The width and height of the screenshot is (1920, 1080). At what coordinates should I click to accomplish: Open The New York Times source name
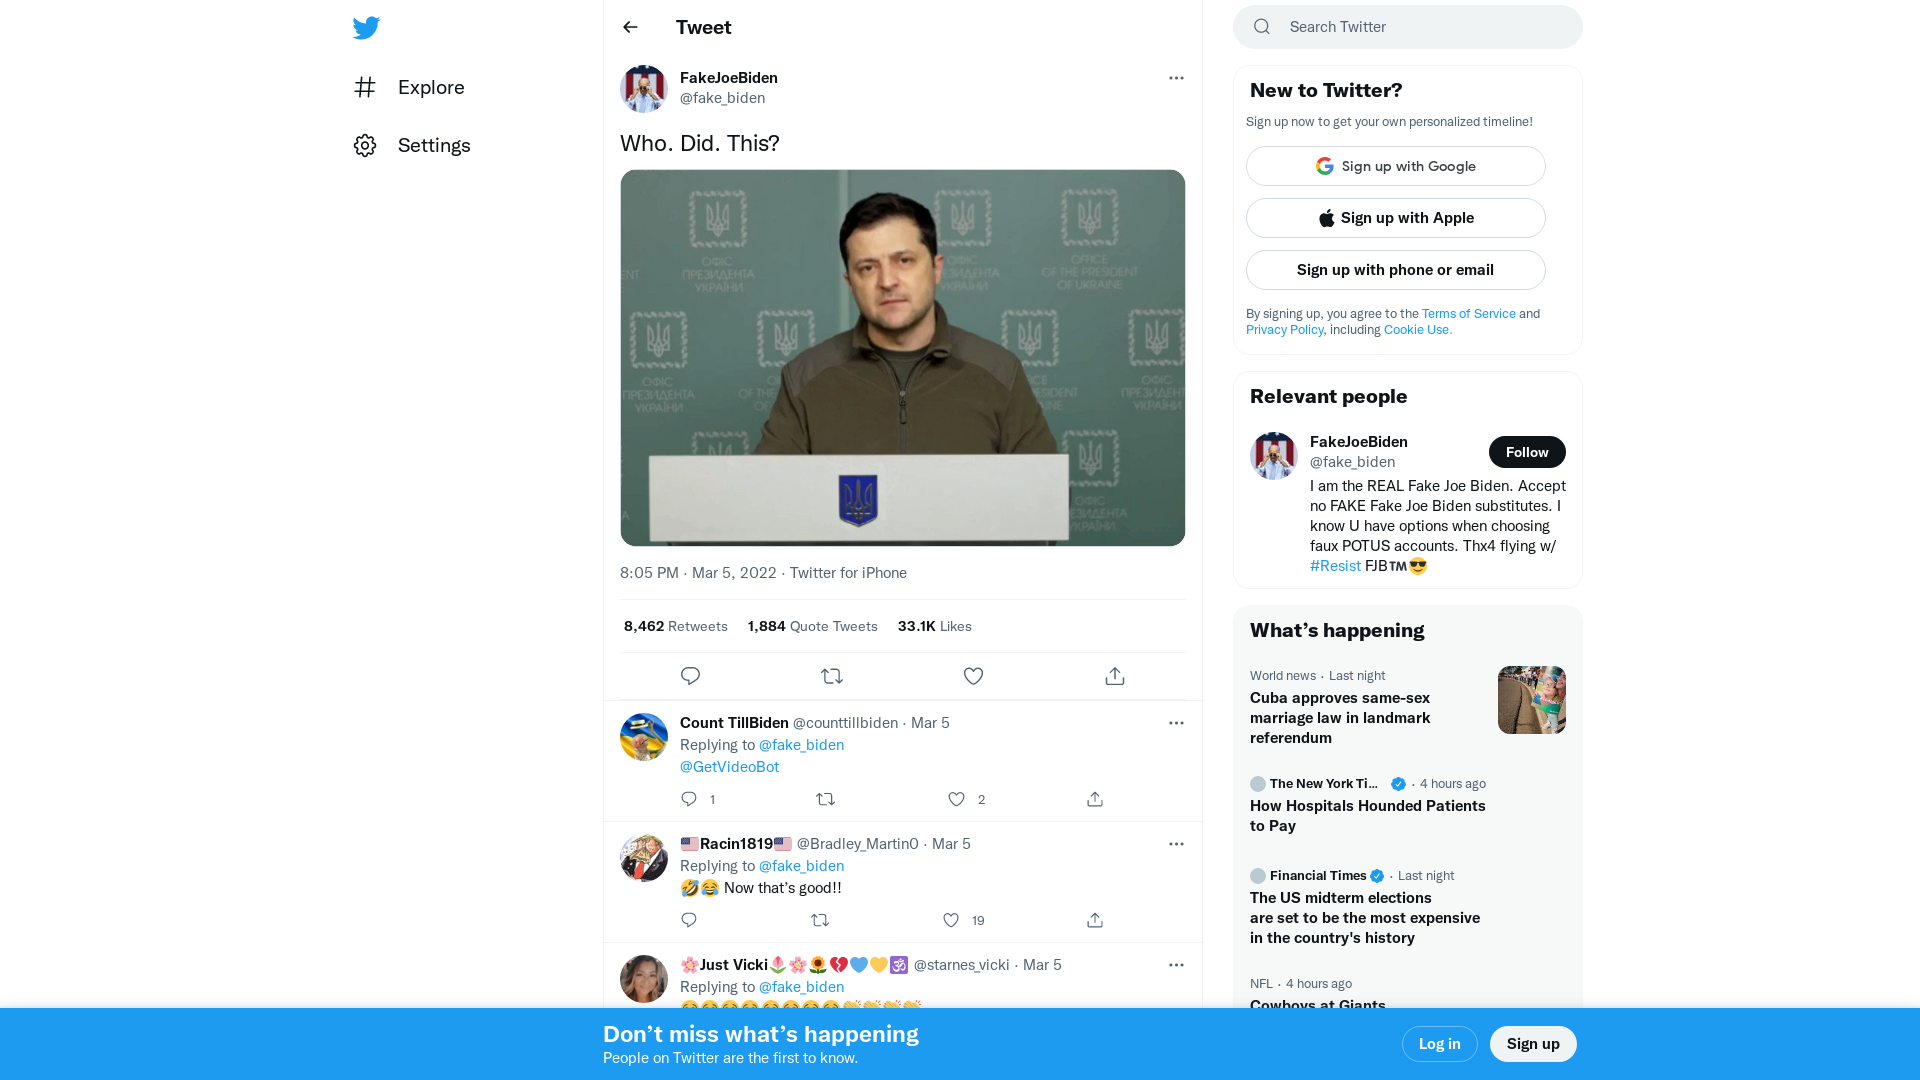[1323, 784]
